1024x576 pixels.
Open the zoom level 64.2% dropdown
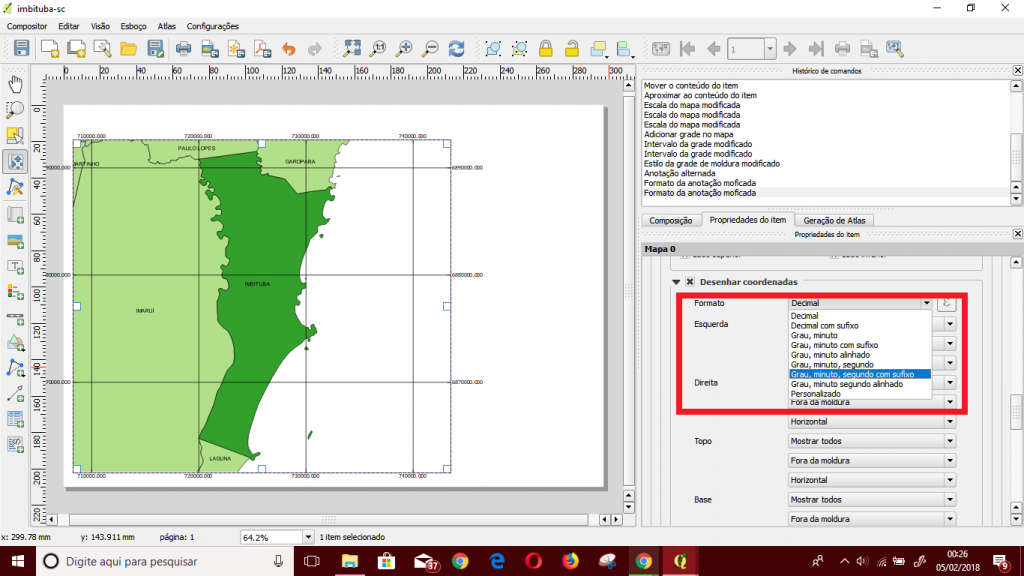tap(307, 537)
